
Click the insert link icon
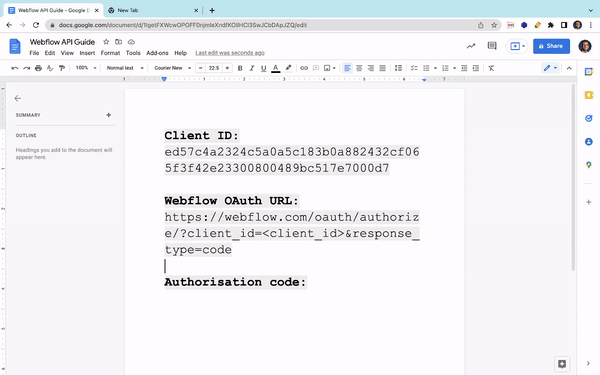point(304,68)
